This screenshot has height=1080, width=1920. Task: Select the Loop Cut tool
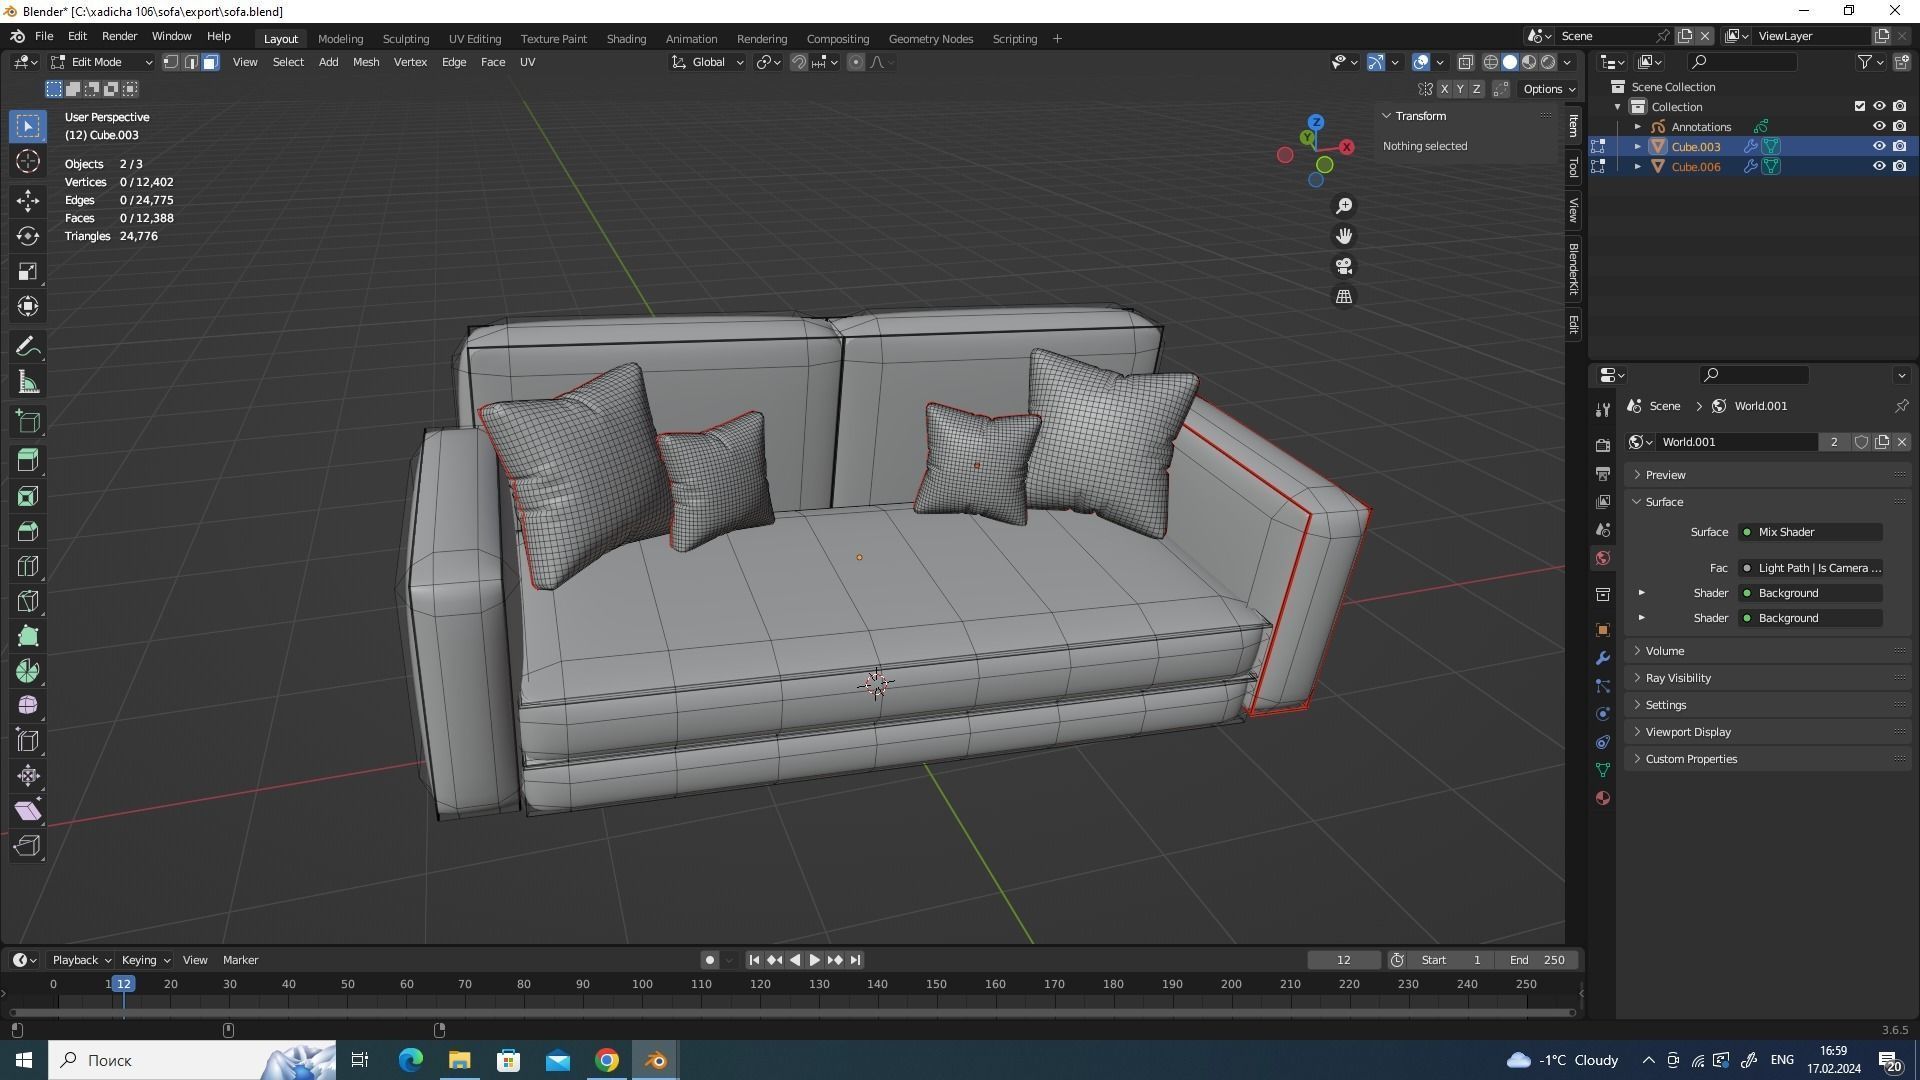click(x=28, y=566)
